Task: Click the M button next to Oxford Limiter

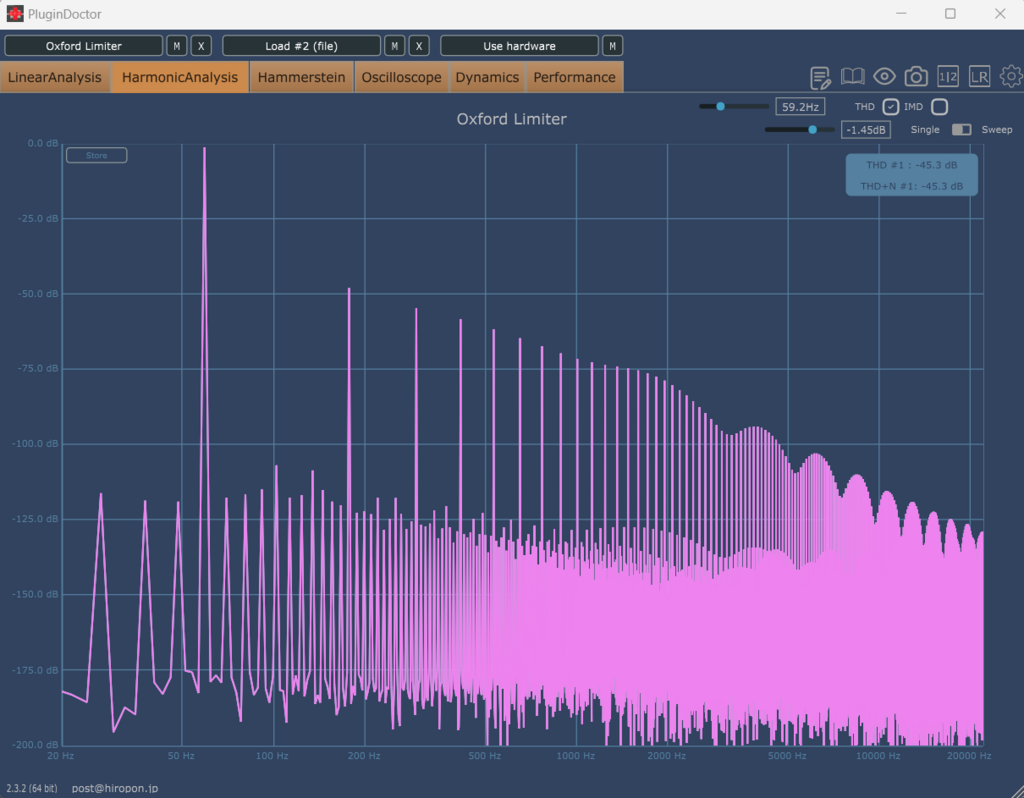Action: (176, 46)
